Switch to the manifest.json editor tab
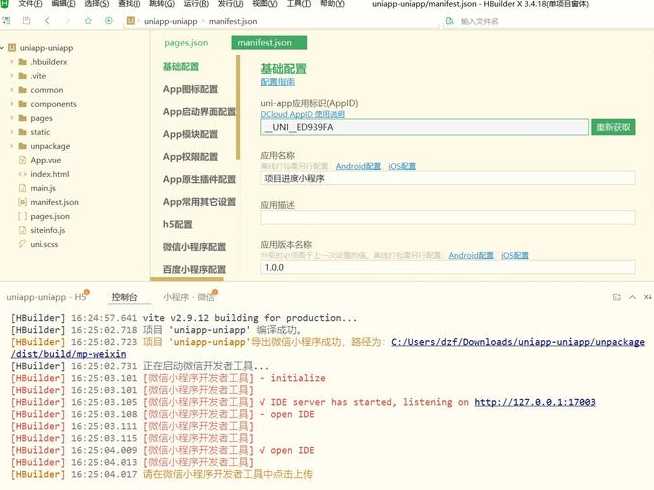Viewport: 654px width, 490px height. (269, 43)
